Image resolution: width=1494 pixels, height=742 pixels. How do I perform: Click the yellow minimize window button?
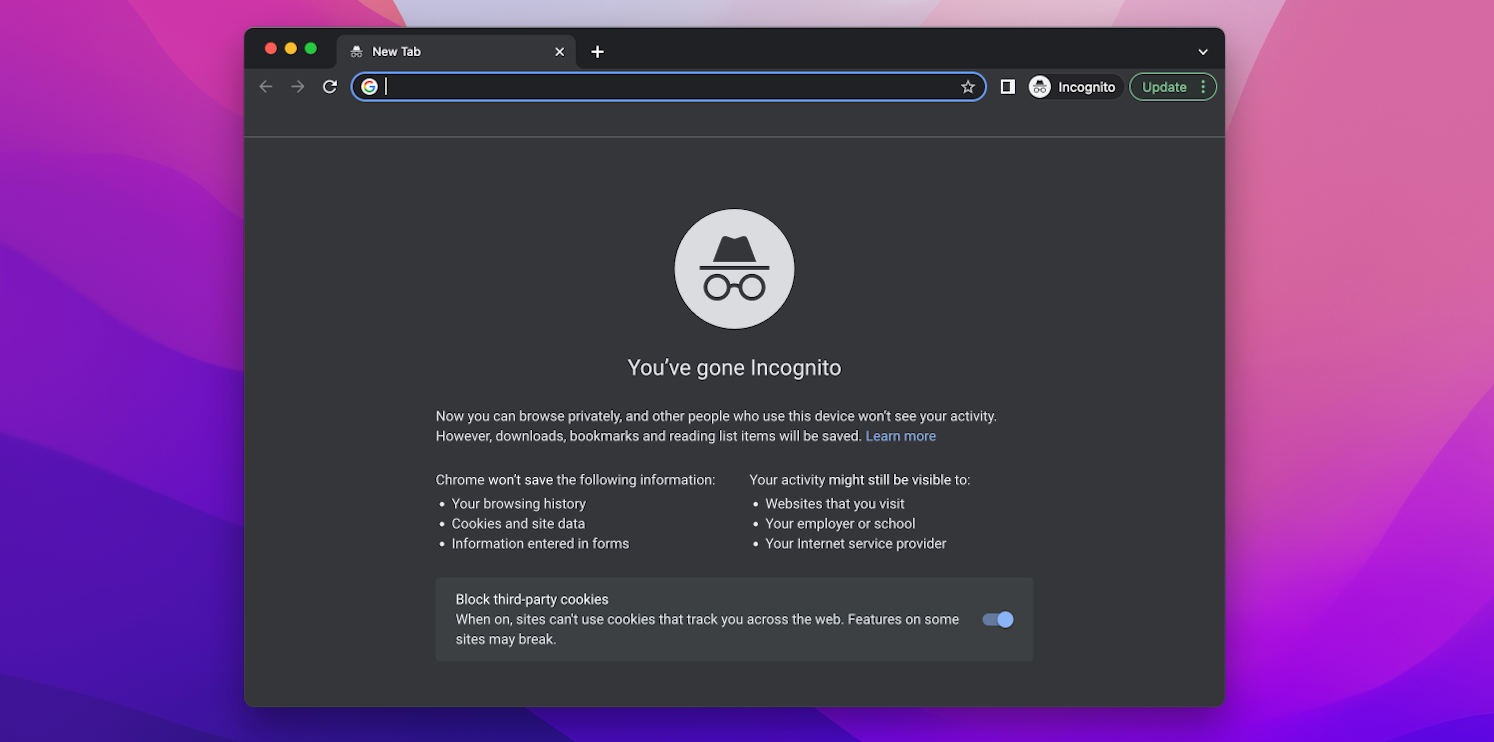pos(291,47)
